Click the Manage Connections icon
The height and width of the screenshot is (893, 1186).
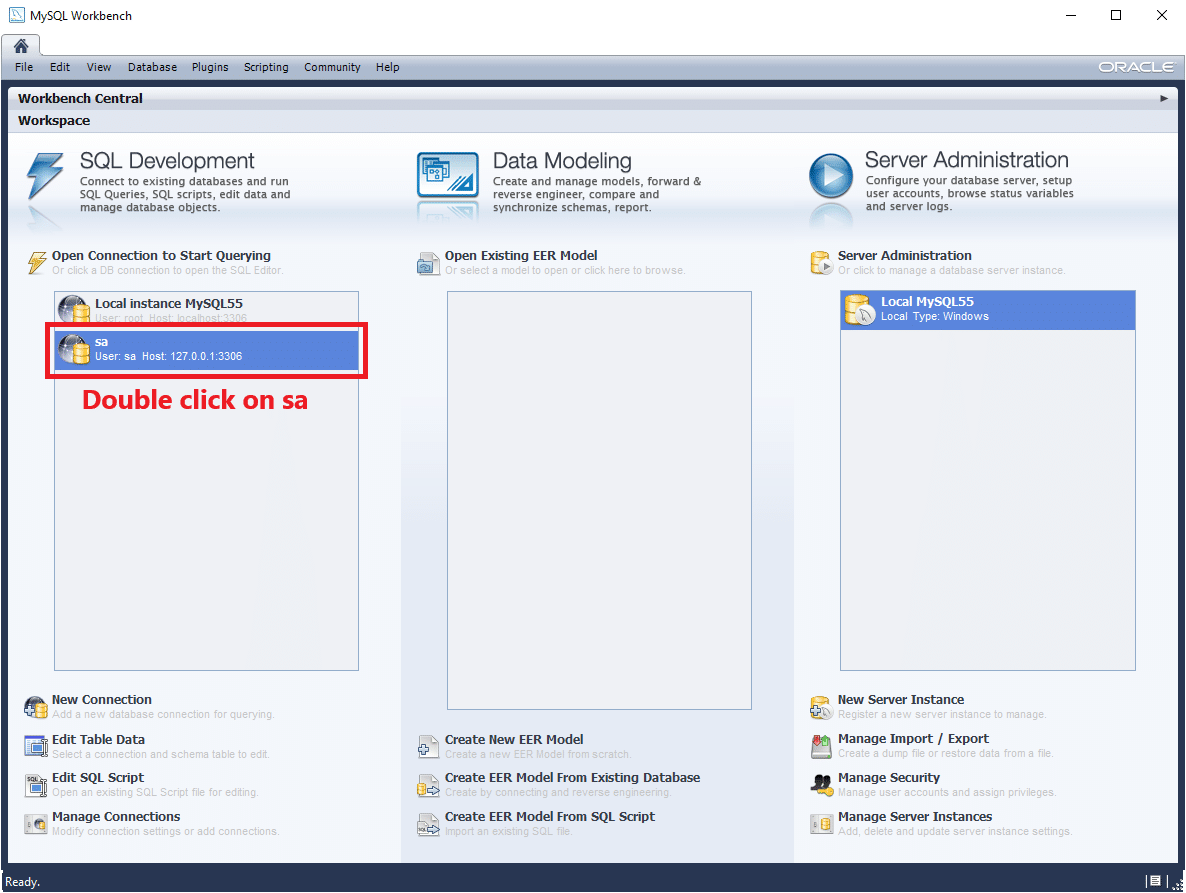coord(36,823)
